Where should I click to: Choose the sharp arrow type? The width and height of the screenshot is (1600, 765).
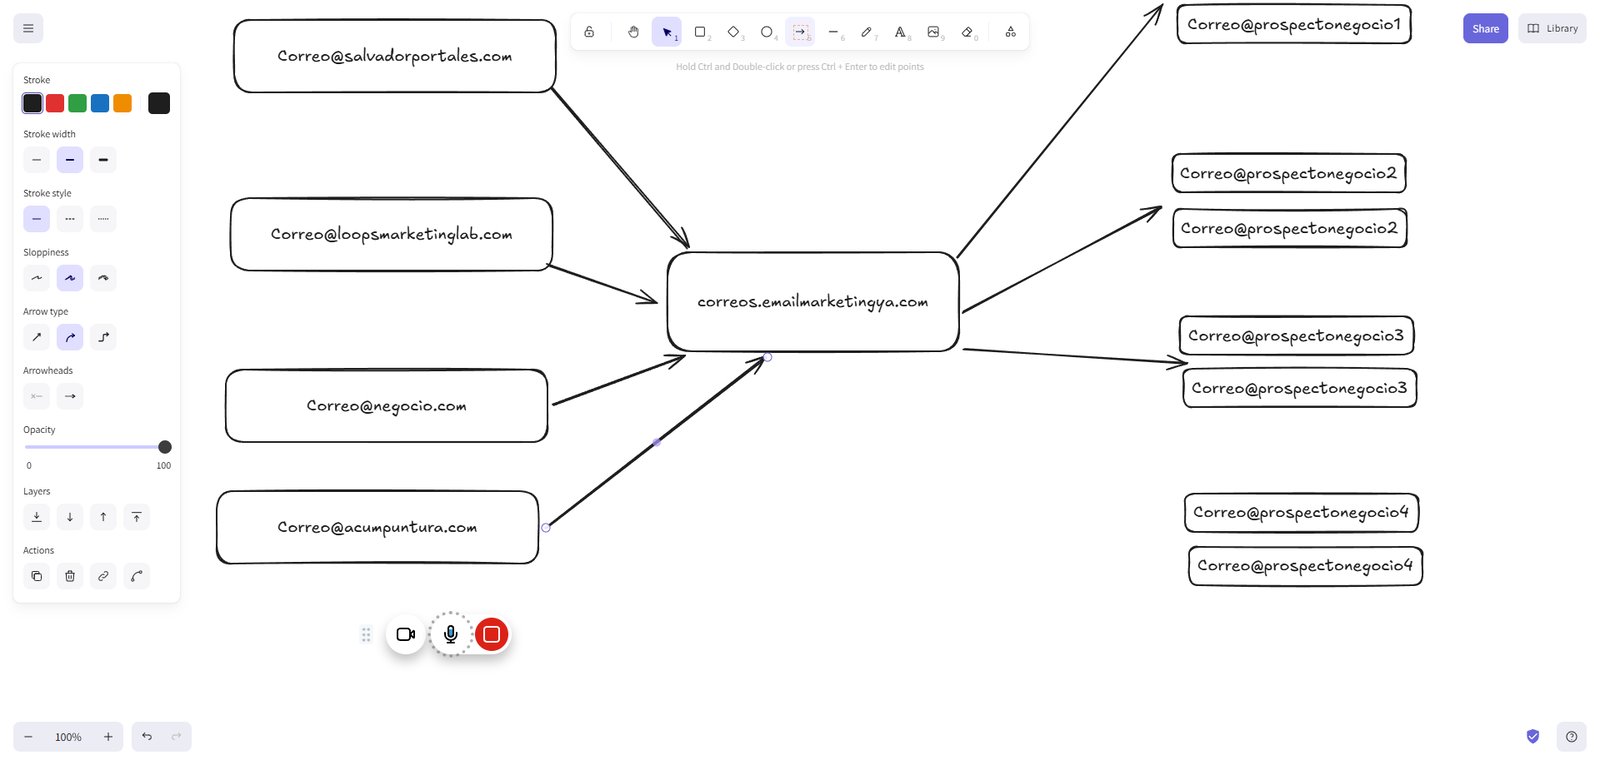click(x=37, y=337)
